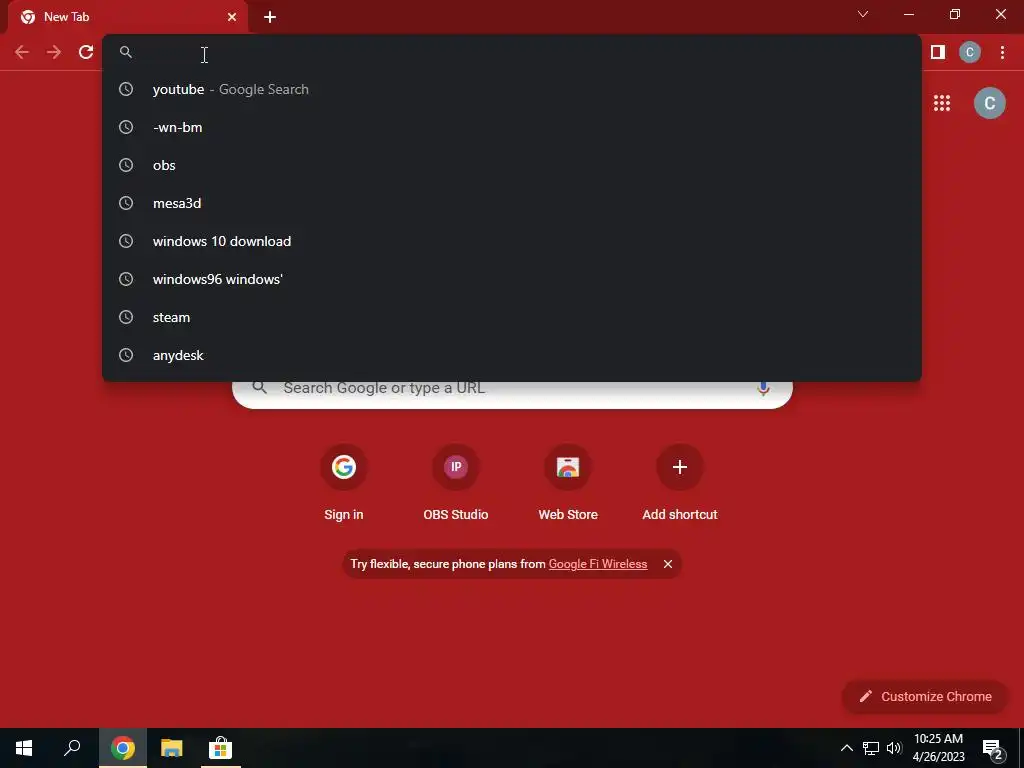The width and height of the screenshot is (1024, 768).
Task: Open network status tray icon
Action: (x=871, y=748)
